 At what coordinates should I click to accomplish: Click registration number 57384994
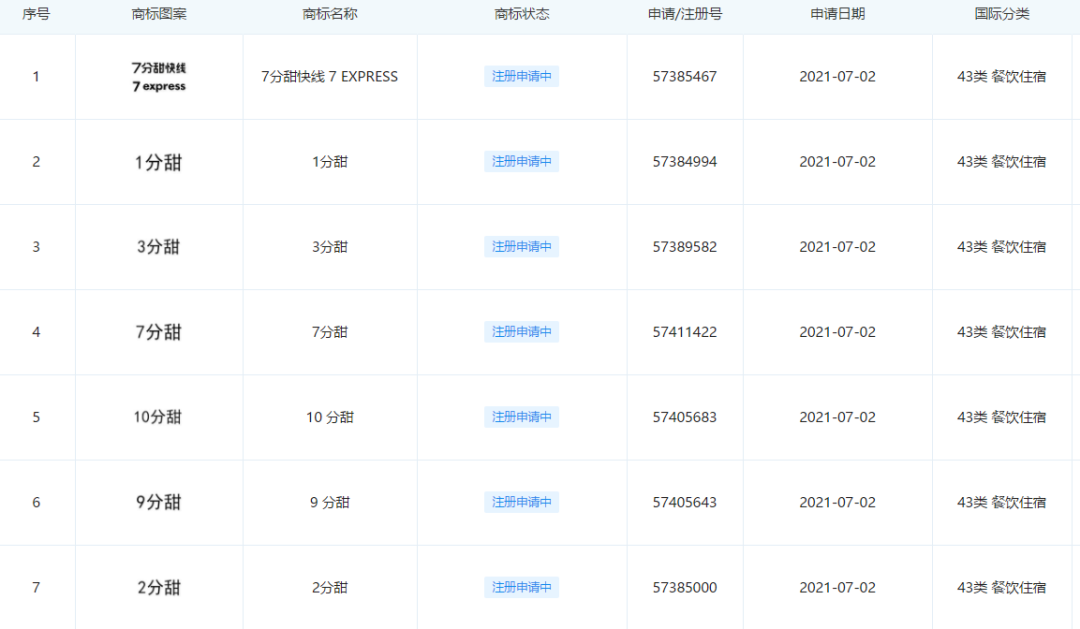685,162
